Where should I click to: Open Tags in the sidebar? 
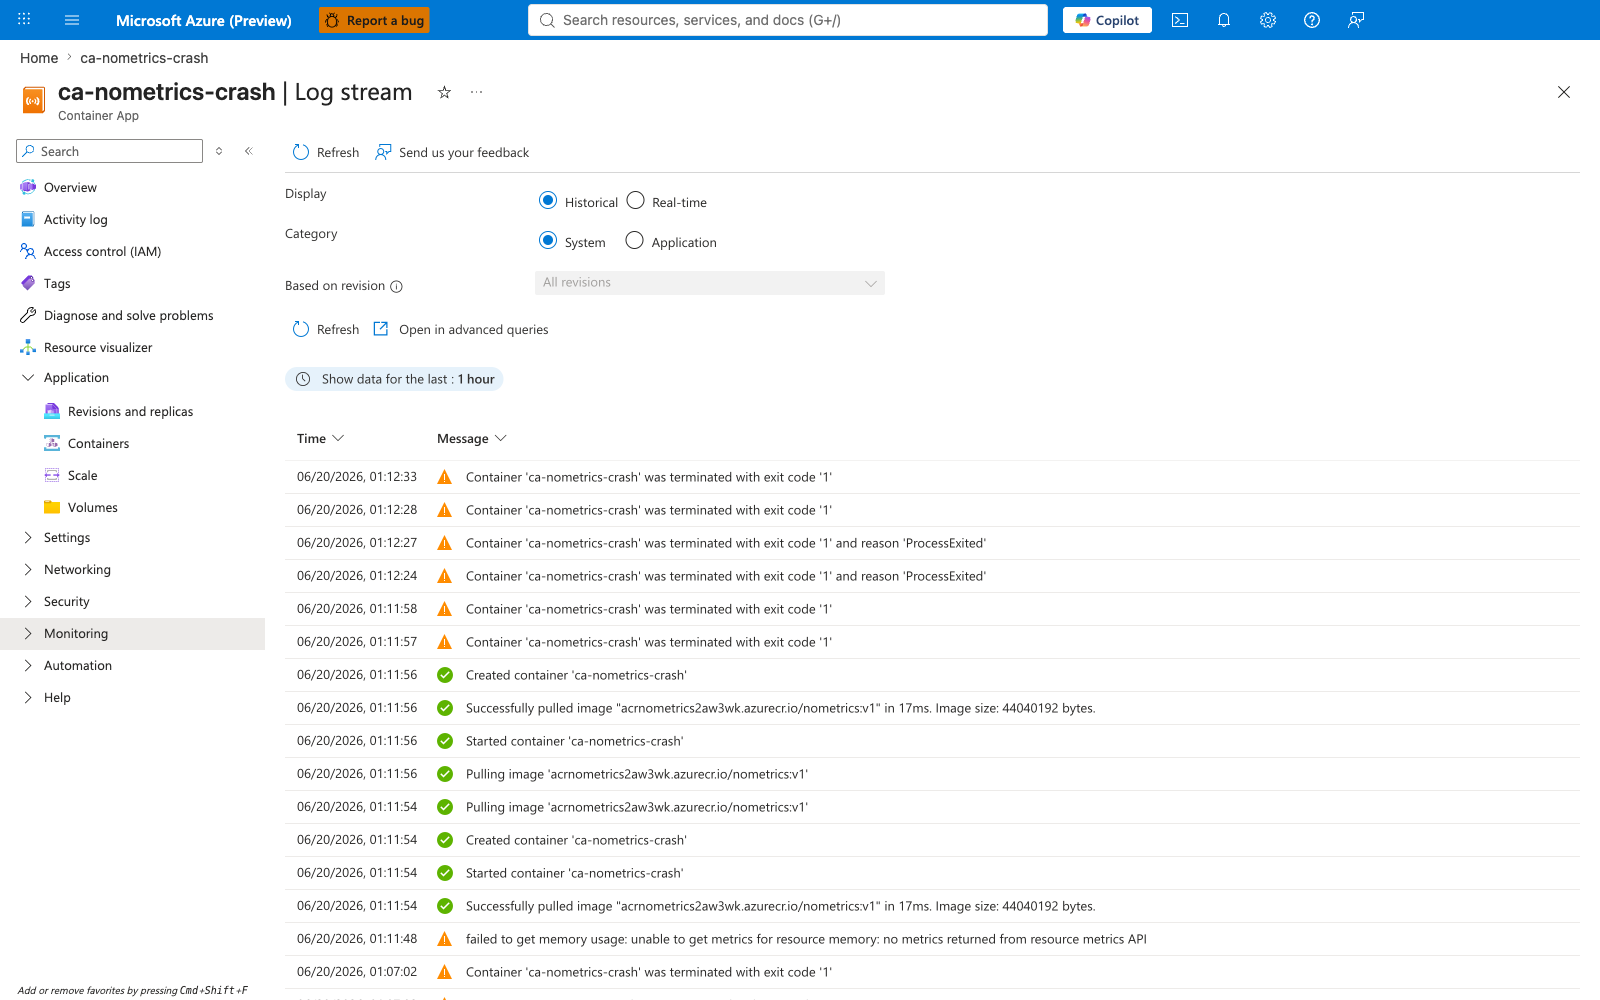click(x=57, y=283)
